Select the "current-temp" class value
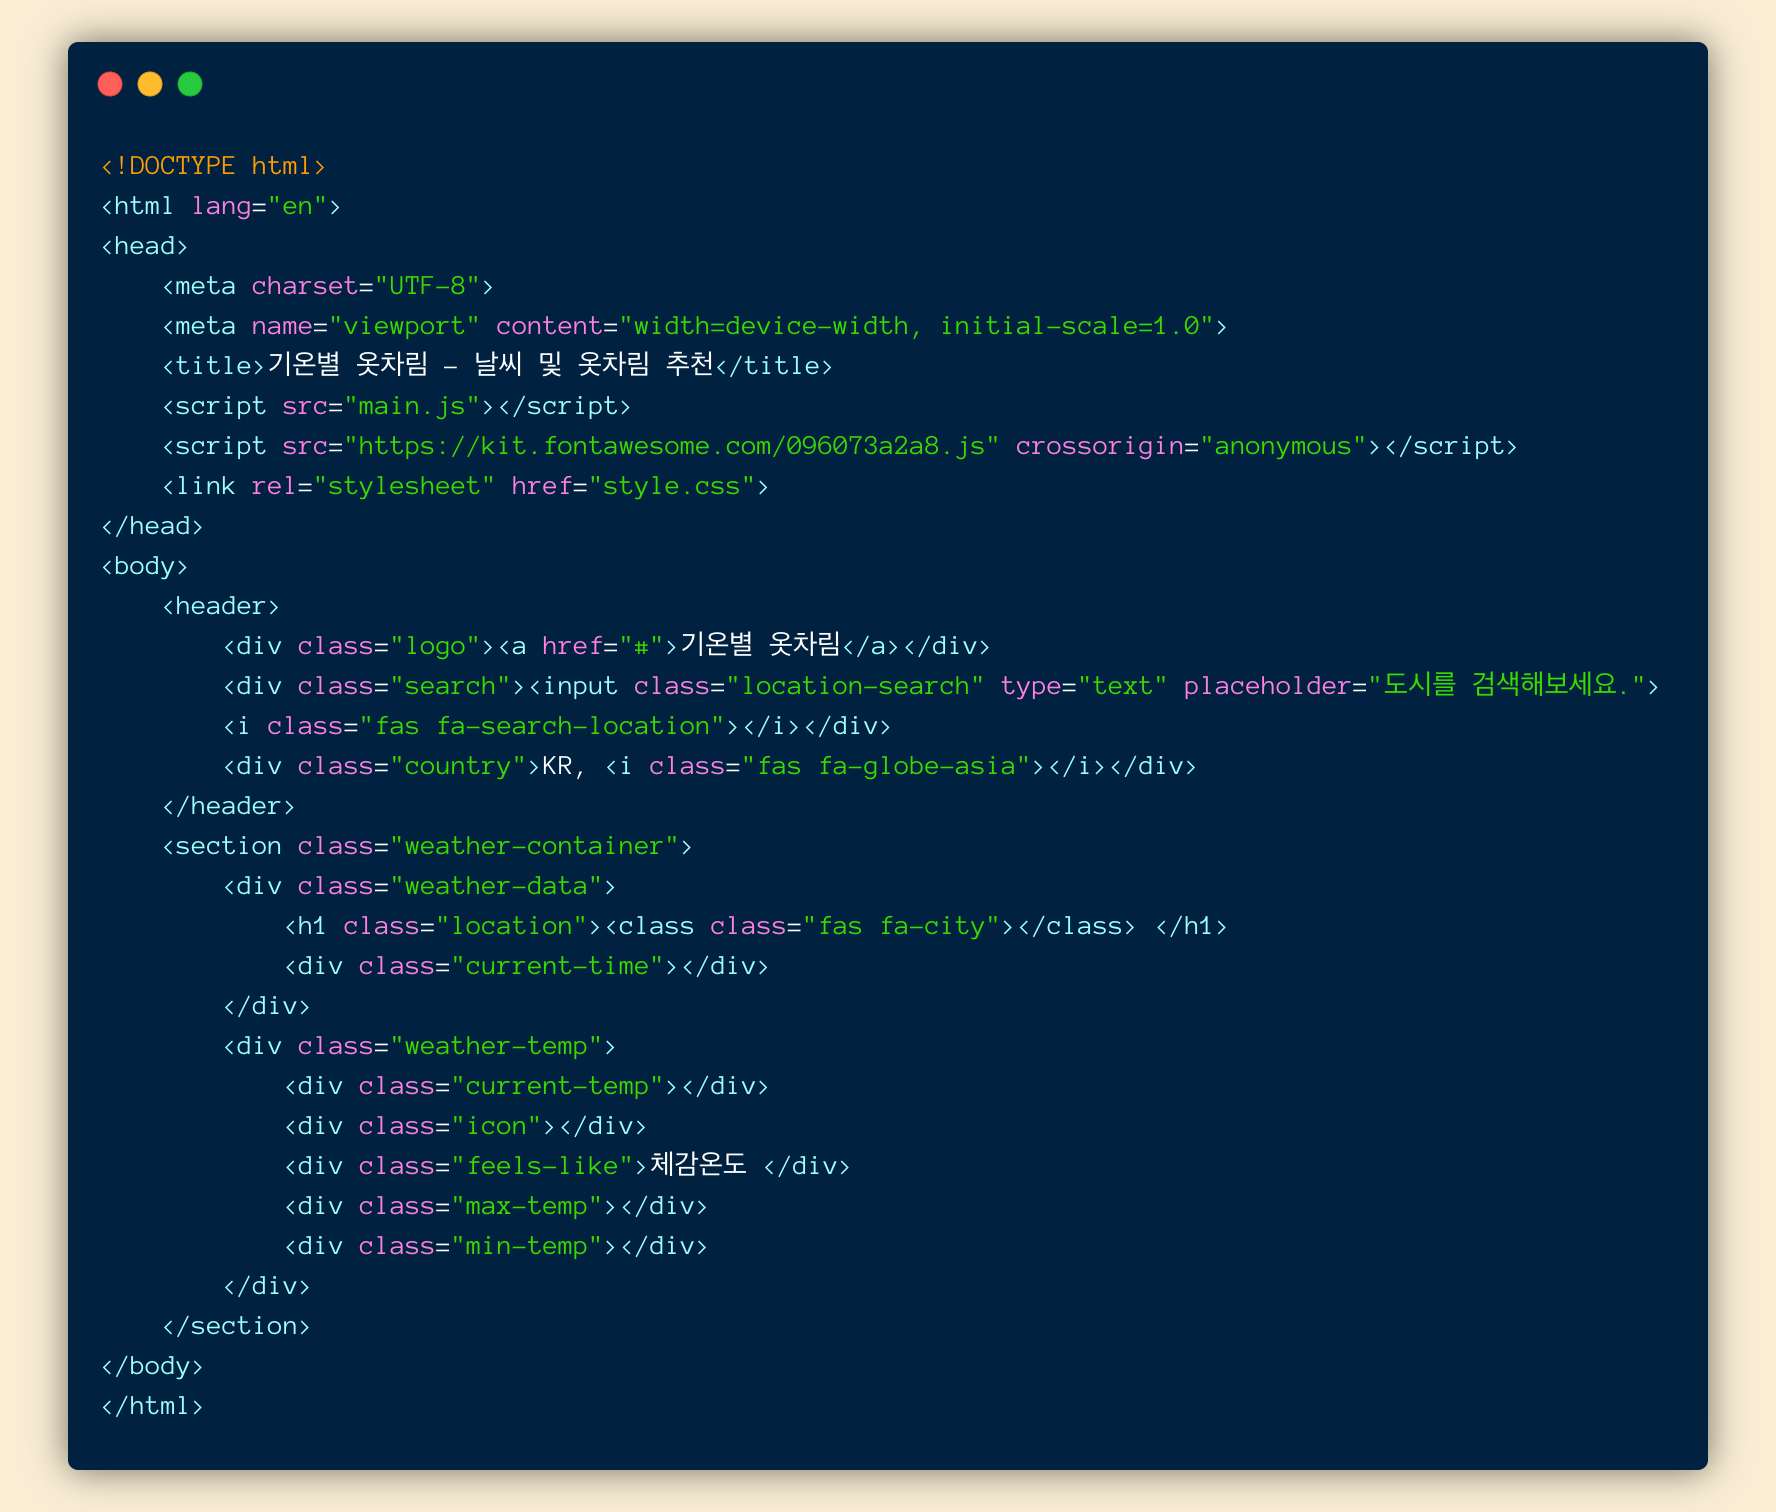This screenshot has width=1776, height=1512. point(558,1086)
